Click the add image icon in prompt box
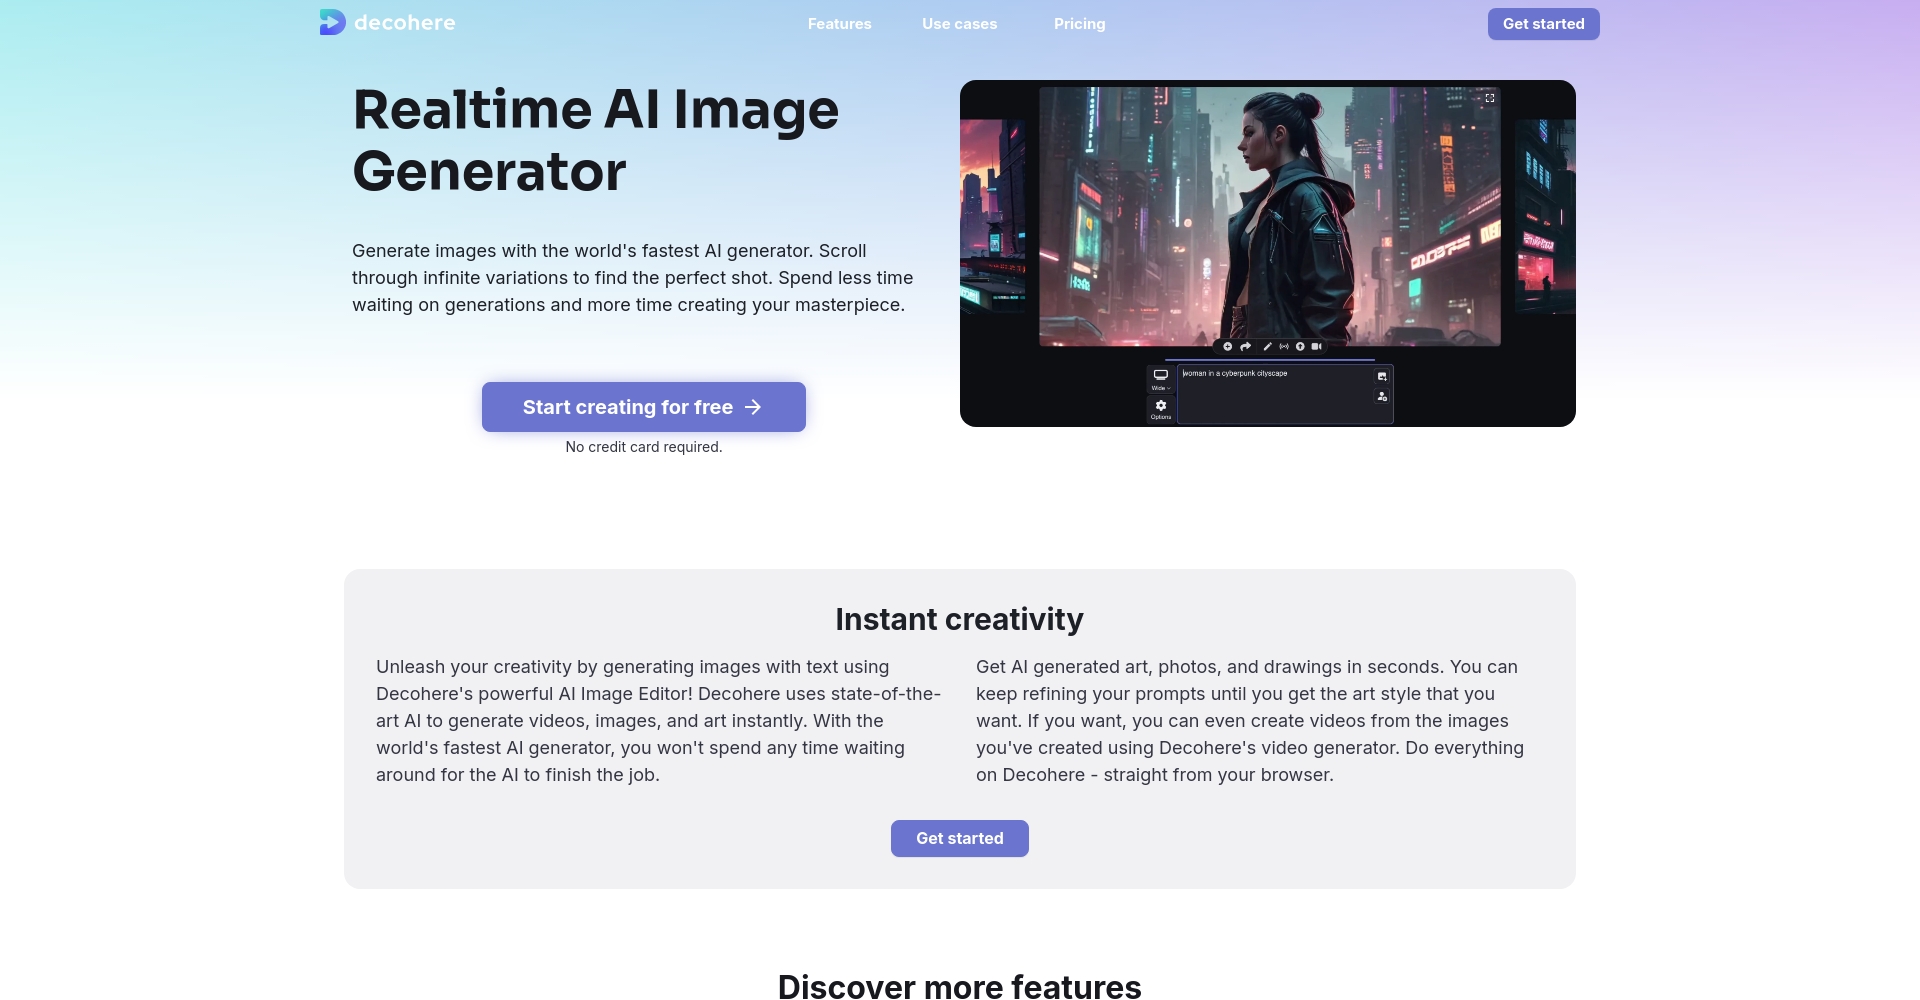Screen dimensions: 1920x1000 pyautogui.click(x=1382, y=377)
